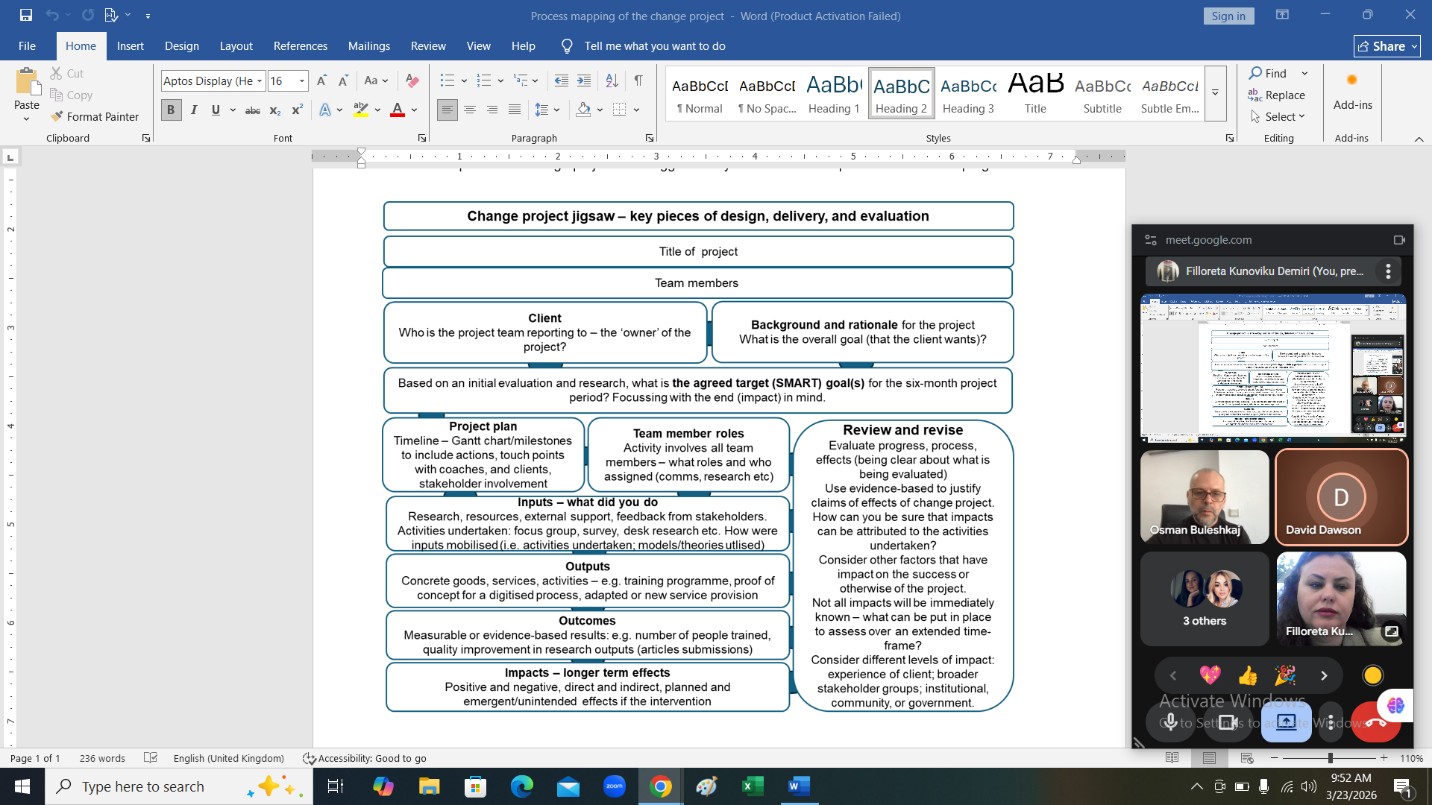Click the Share button
This screenshot has width=1432, height=805.
point(1387,46)
